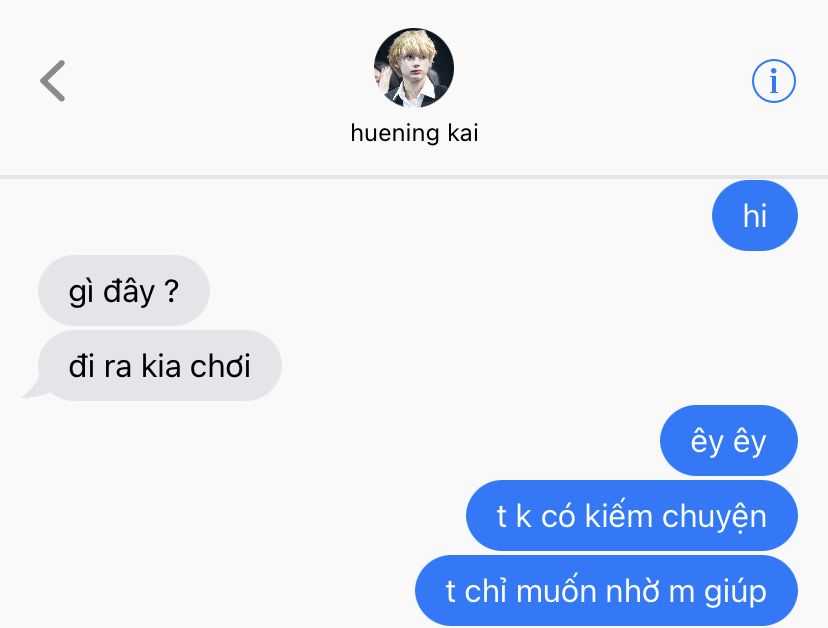Select the "t k có kiếm chuyện" message
This screenshot has height=628, width=828.
tap(632, 515)
